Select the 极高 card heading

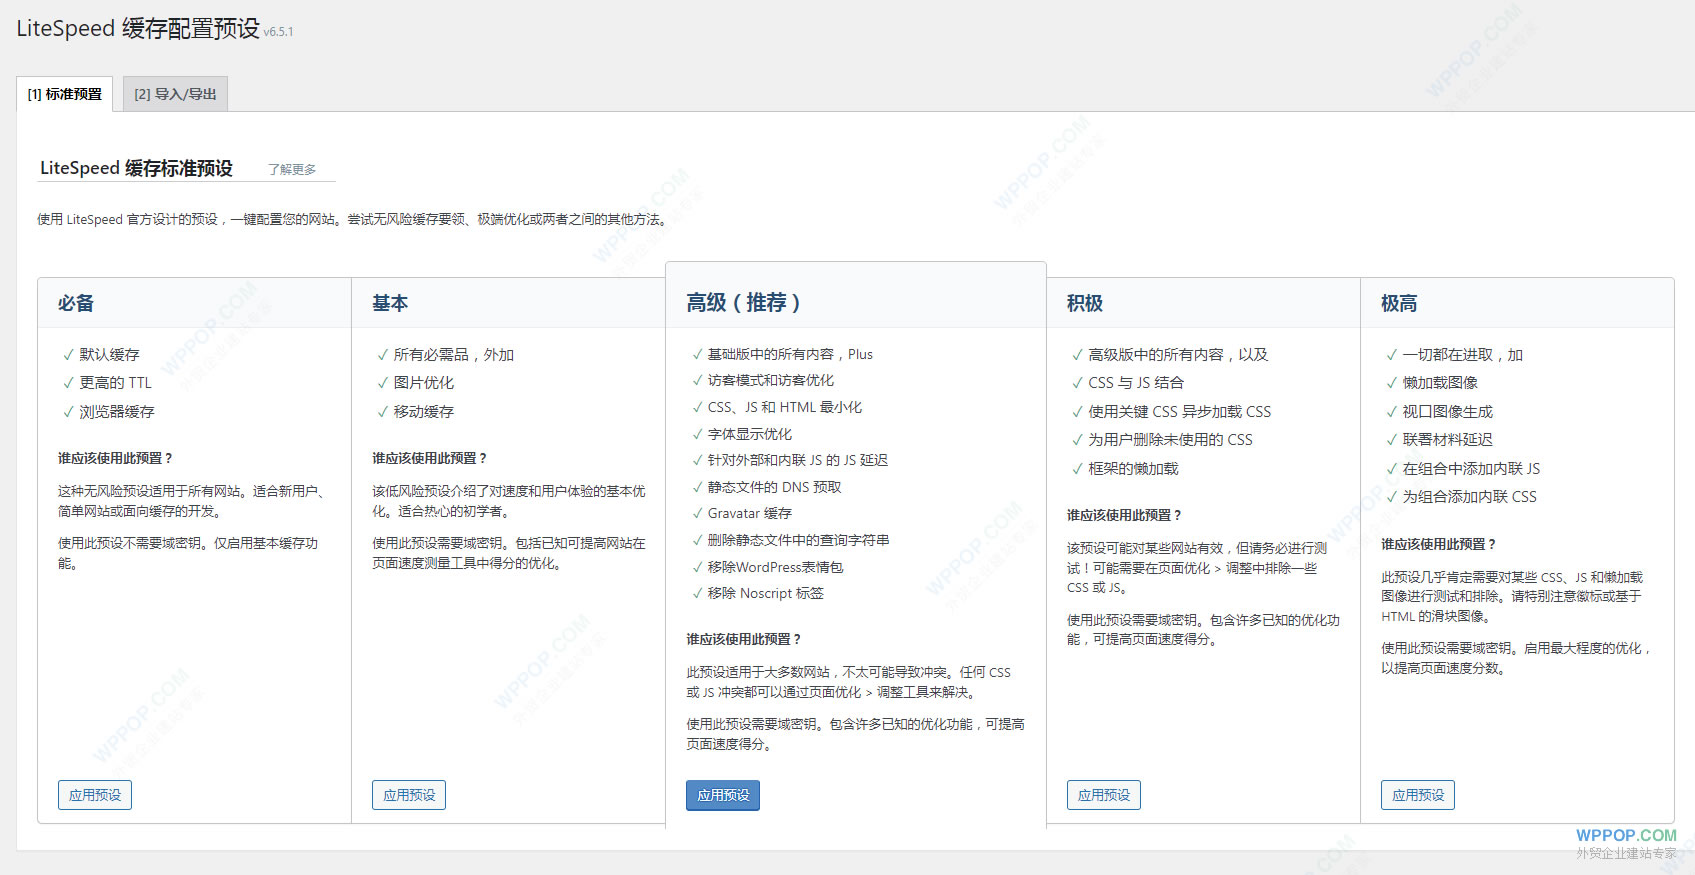[1399, 303]
